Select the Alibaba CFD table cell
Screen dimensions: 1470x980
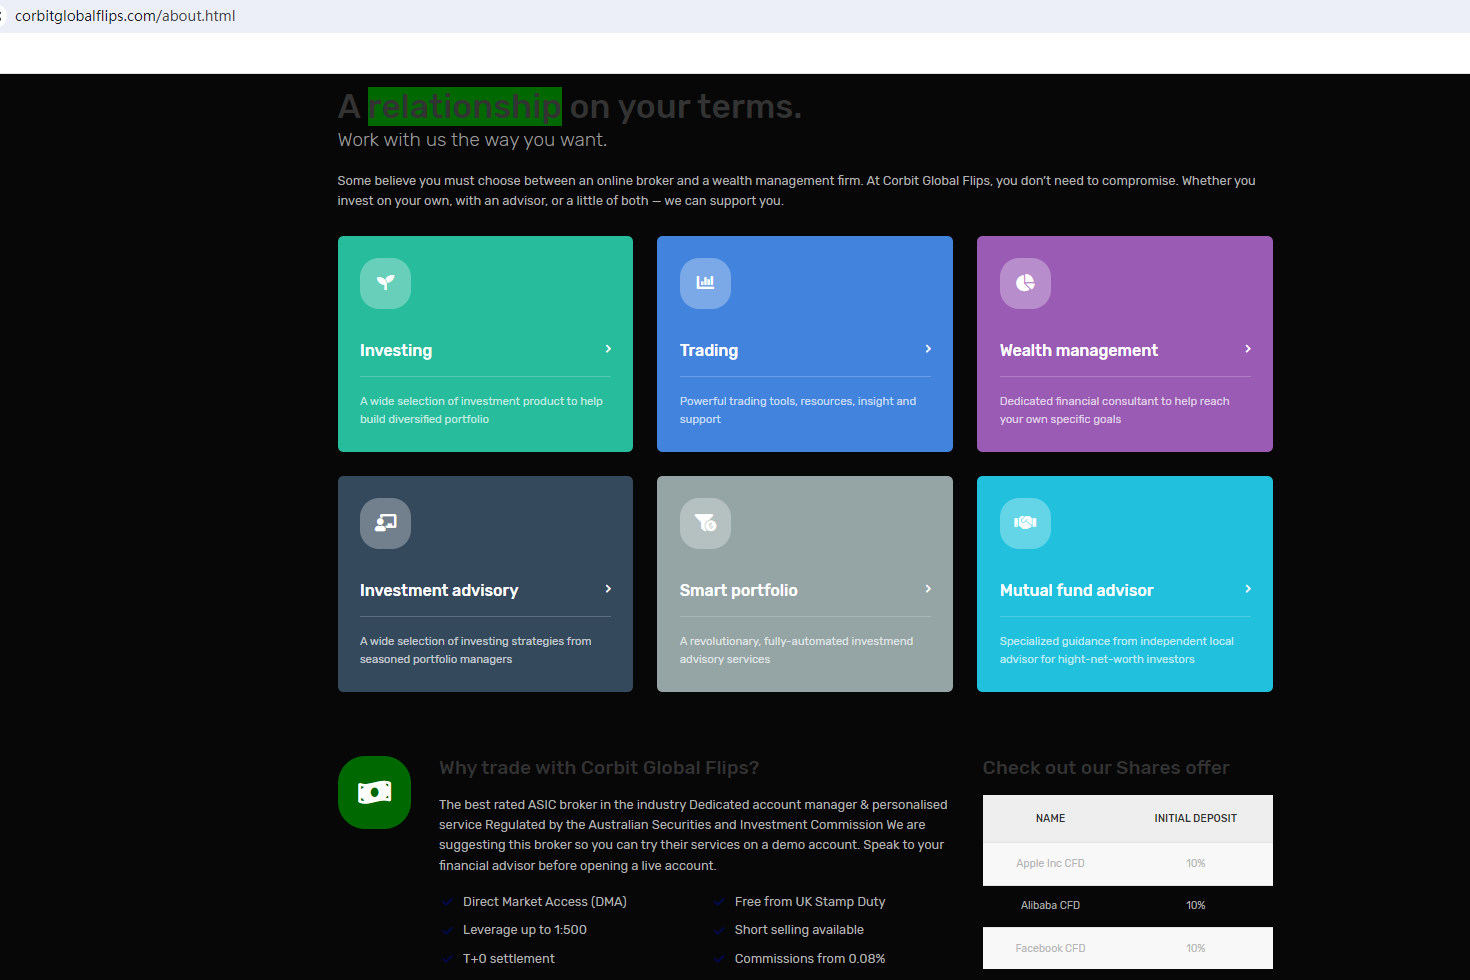coord(1050,905)
